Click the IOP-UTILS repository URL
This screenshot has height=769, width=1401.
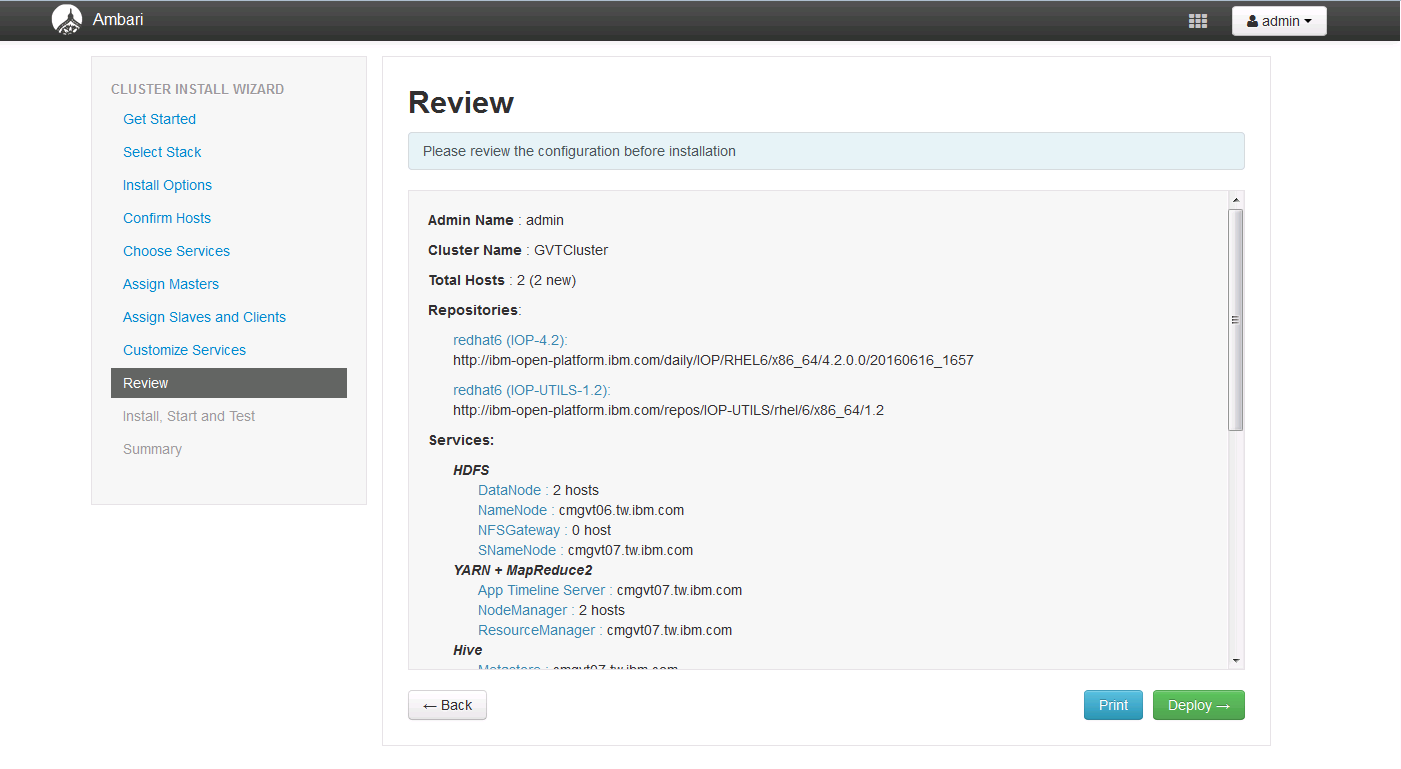[668, 410]
